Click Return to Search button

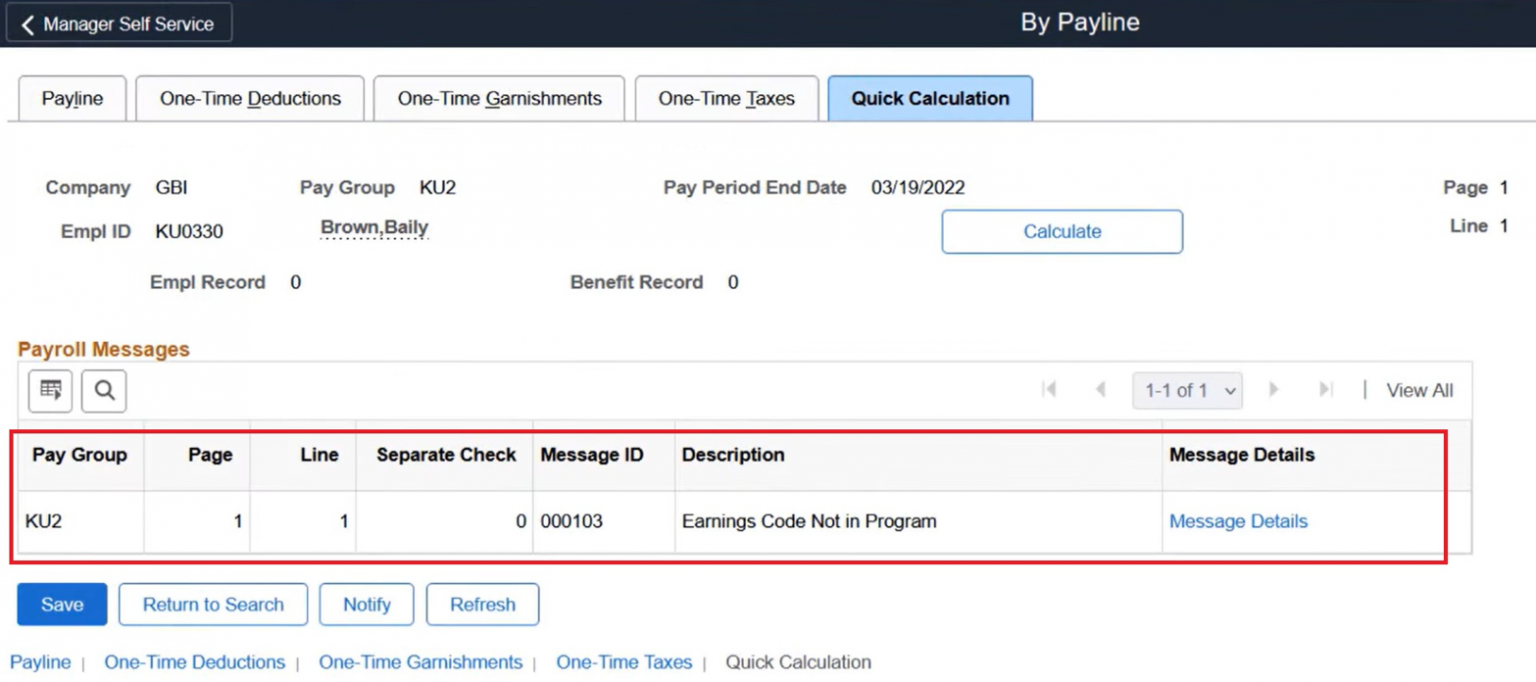tap(213, 604)
